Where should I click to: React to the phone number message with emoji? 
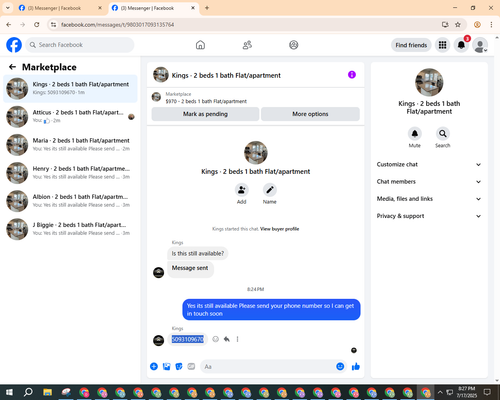[x=216, y=339]
